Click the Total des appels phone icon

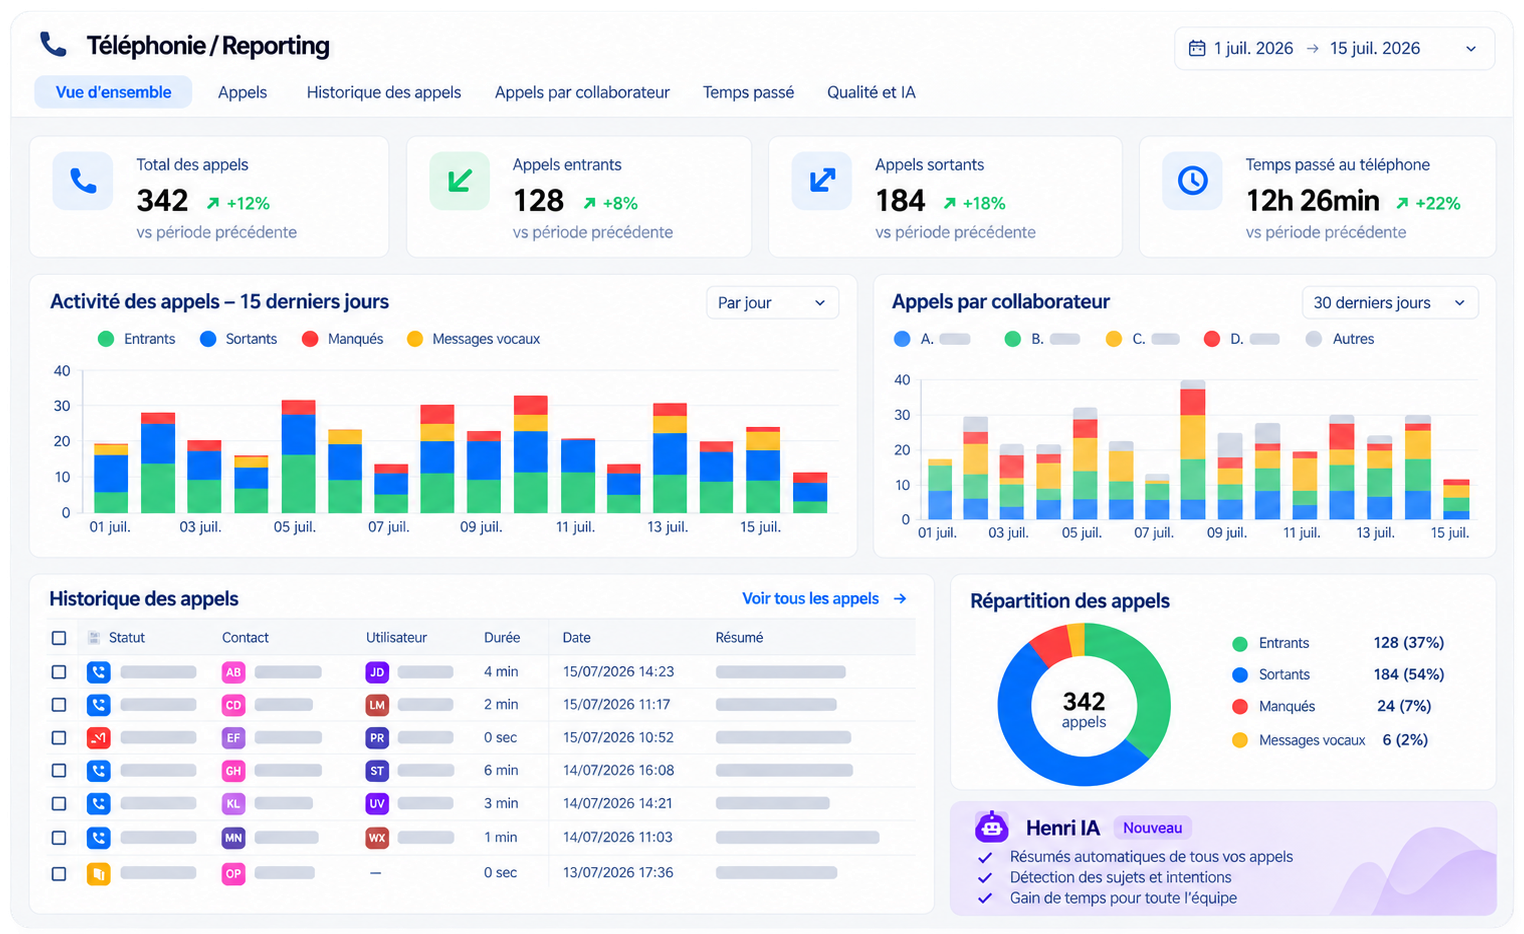point(83,181)
